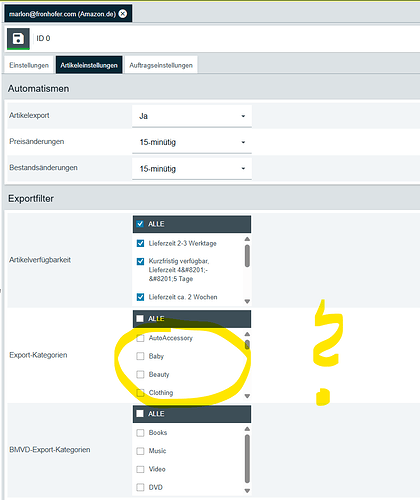Image resolution: width=420 pixels, height=500 pixels.
Task: Toggle the Kurzfristig verfügbar checkbox
Action: click(140, 261)
